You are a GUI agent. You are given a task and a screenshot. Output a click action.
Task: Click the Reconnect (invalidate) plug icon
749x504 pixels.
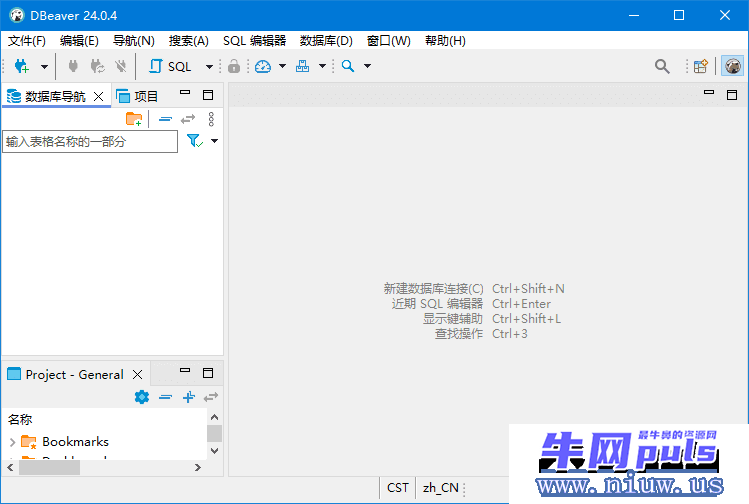tap(97, 66)
